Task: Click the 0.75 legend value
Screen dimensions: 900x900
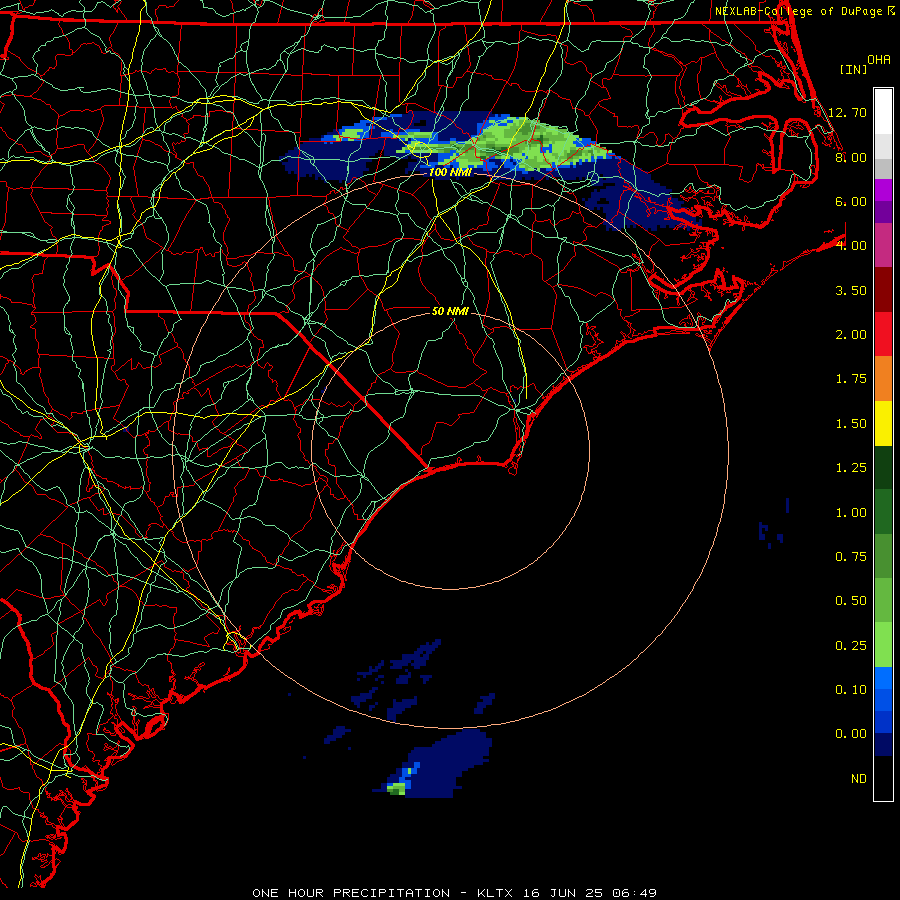Action: point(851,557)
